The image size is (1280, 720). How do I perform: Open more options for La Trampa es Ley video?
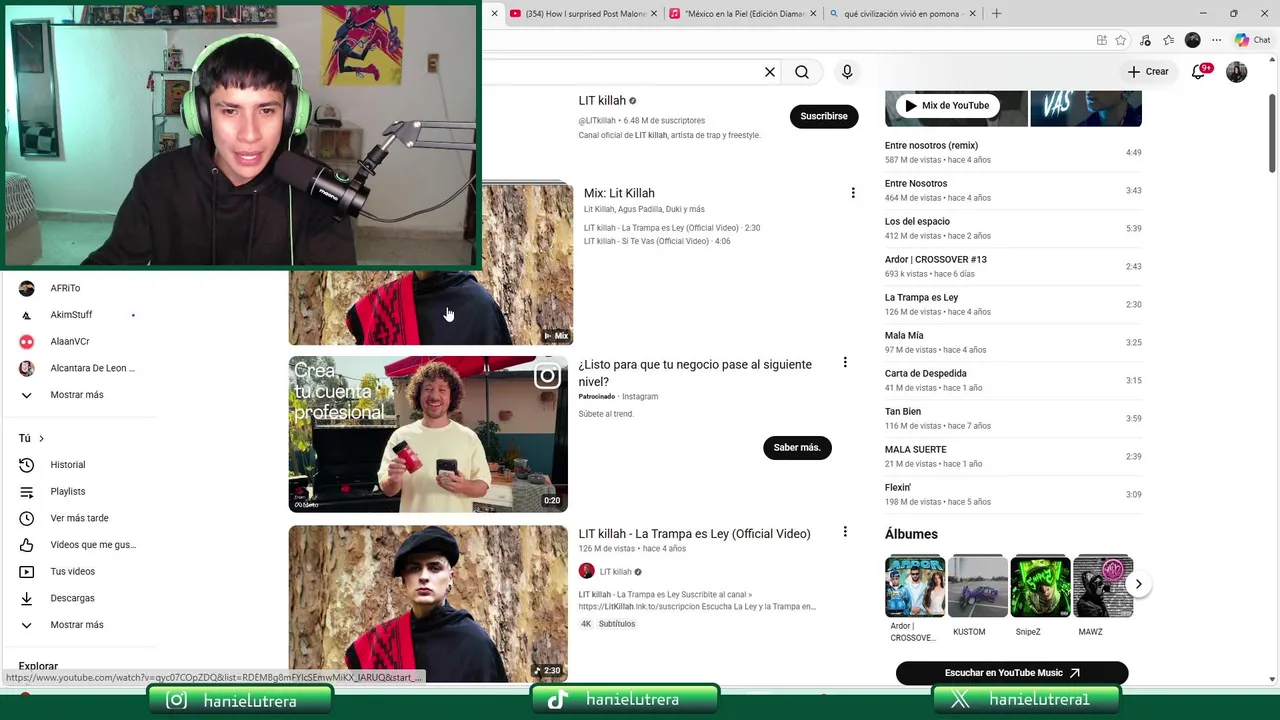click(x=845, y=532)
